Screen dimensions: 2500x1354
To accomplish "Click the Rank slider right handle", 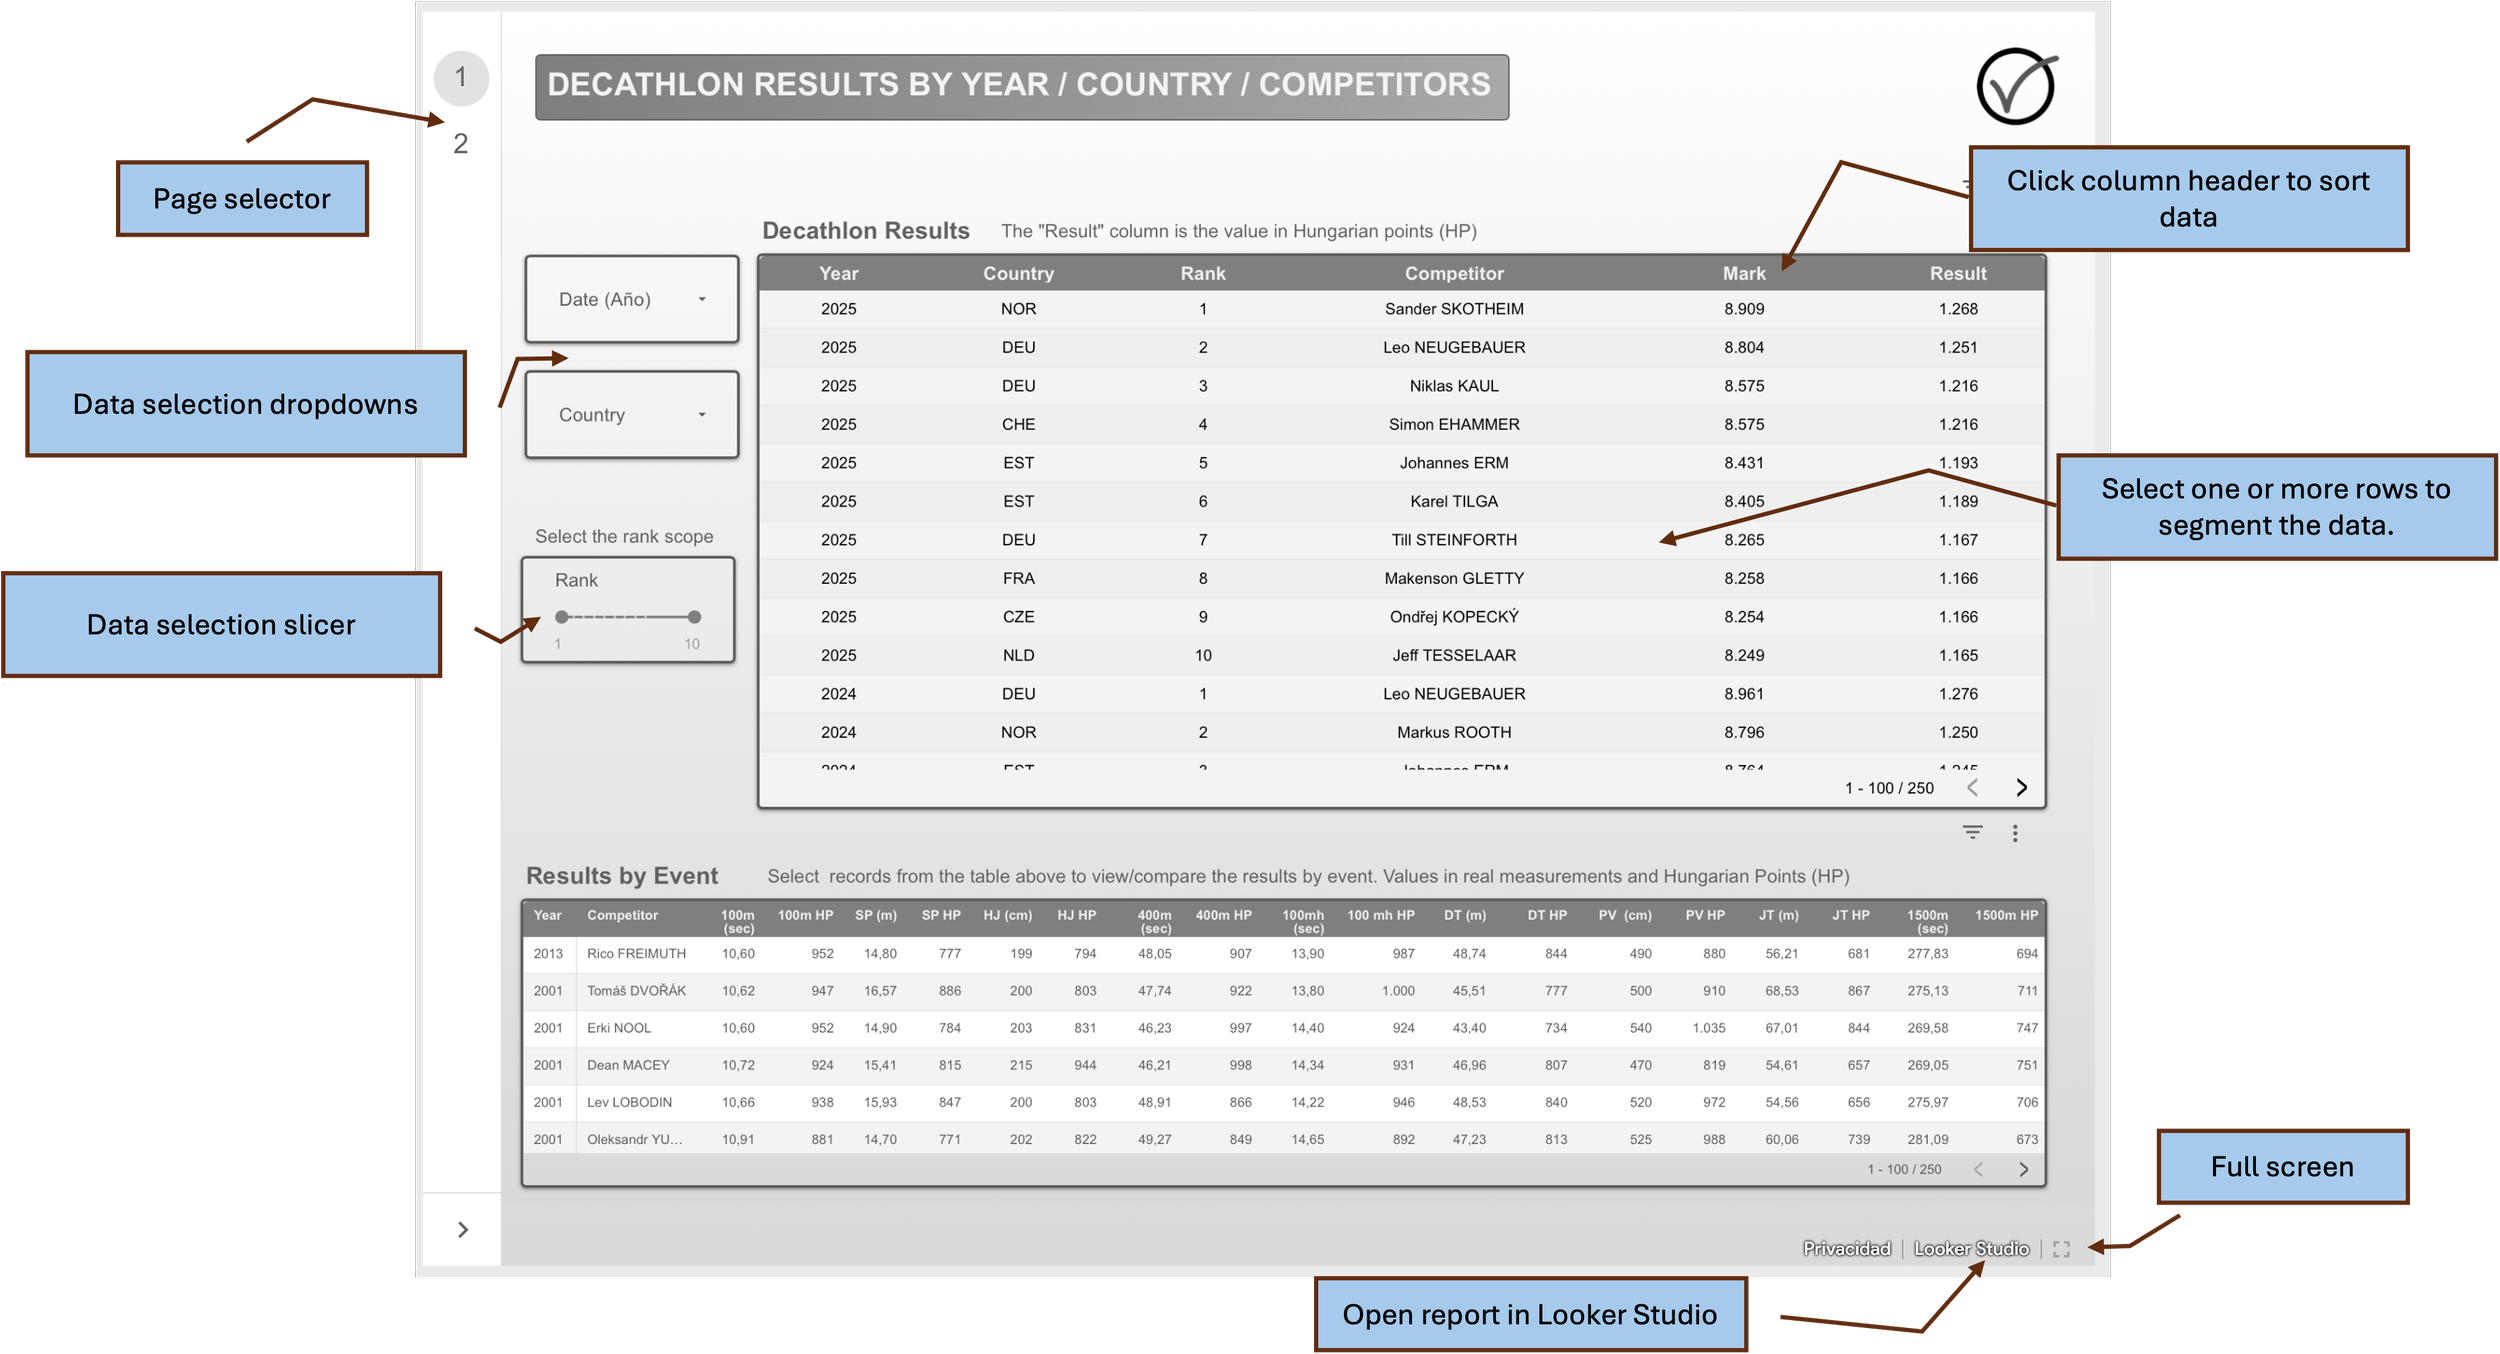I will pyautogui.click(x=695, y=617).
